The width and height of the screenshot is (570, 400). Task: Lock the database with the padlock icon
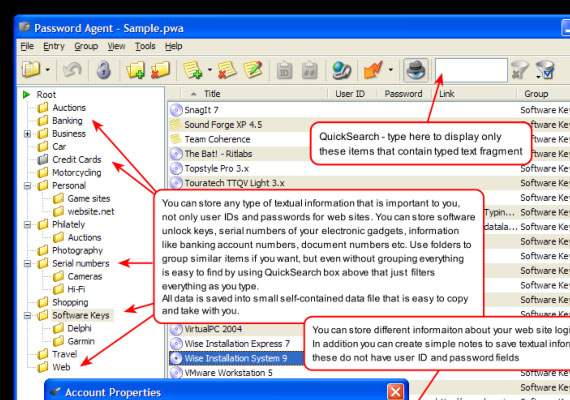104,70
